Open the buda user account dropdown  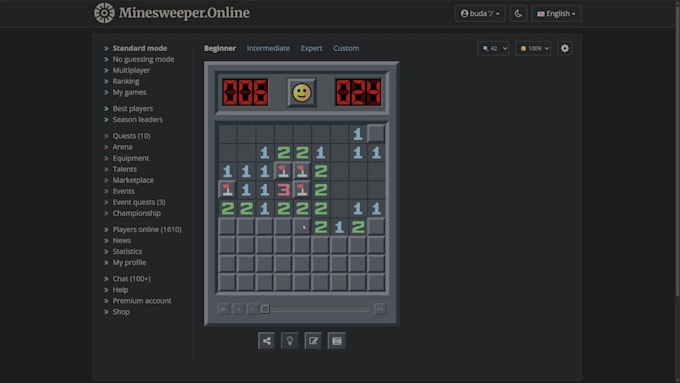(480, 13)
